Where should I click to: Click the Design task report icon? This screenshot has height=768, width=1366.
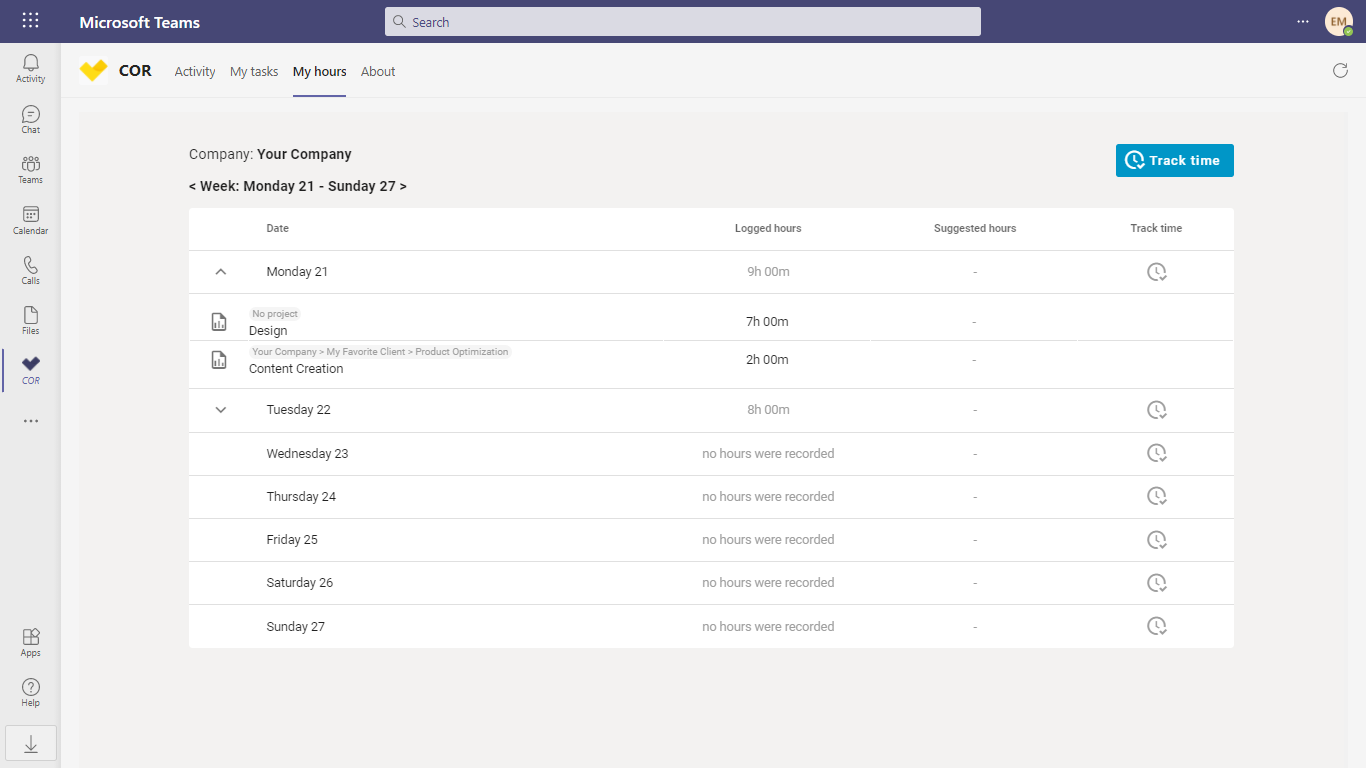click(219, 322)
